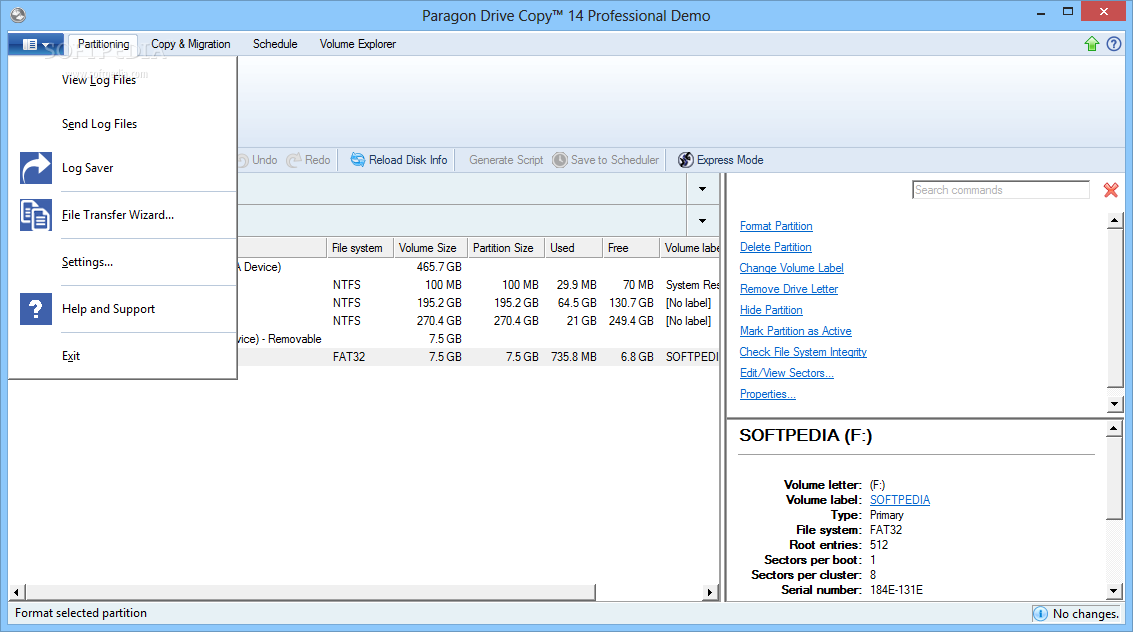Click the Partition Size column header

tap(506, 248)
